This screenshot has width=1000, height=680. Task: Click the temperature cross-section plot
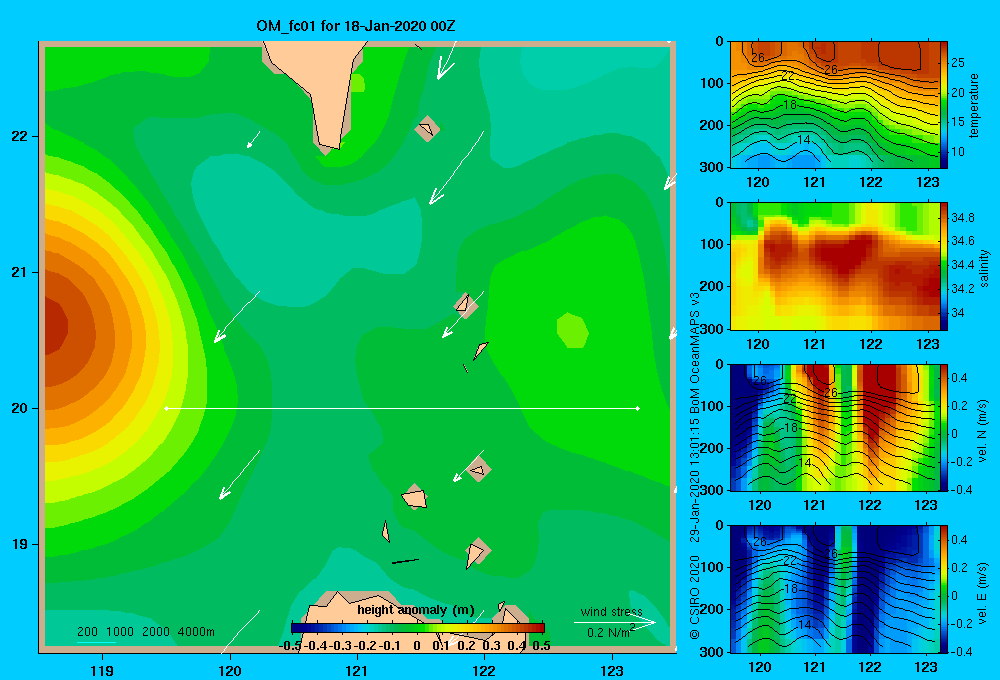835,105
